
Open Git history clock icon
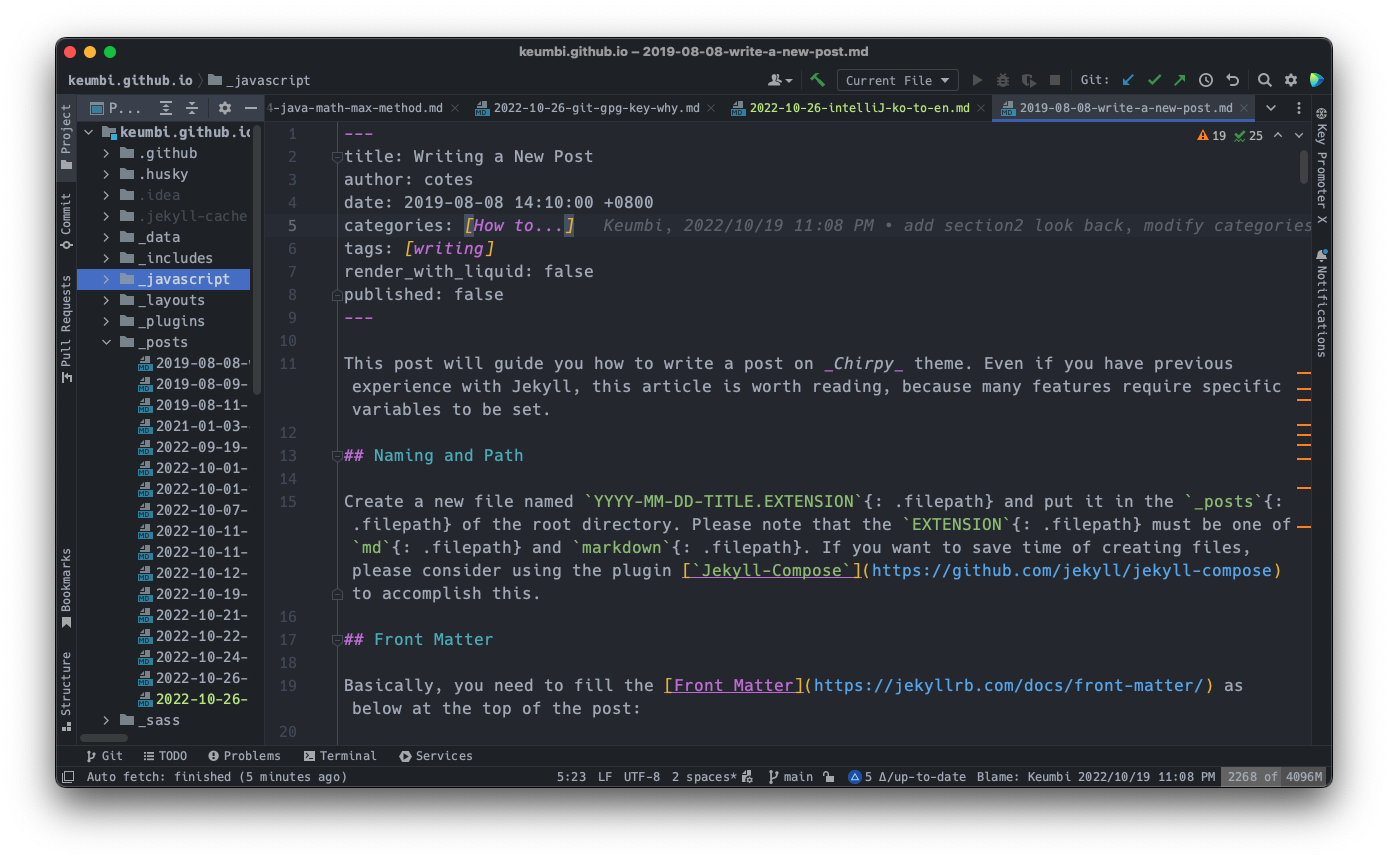point(1206,80)
